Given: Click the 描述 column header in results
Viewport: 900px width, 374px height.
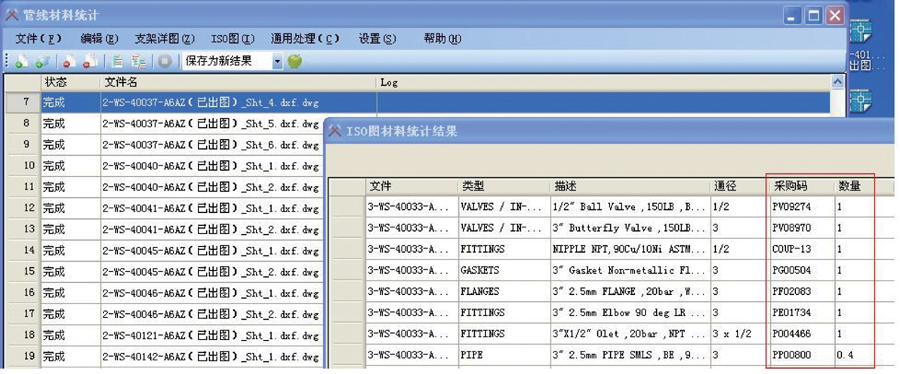Looking at the screenshot, I should [630, 186].
